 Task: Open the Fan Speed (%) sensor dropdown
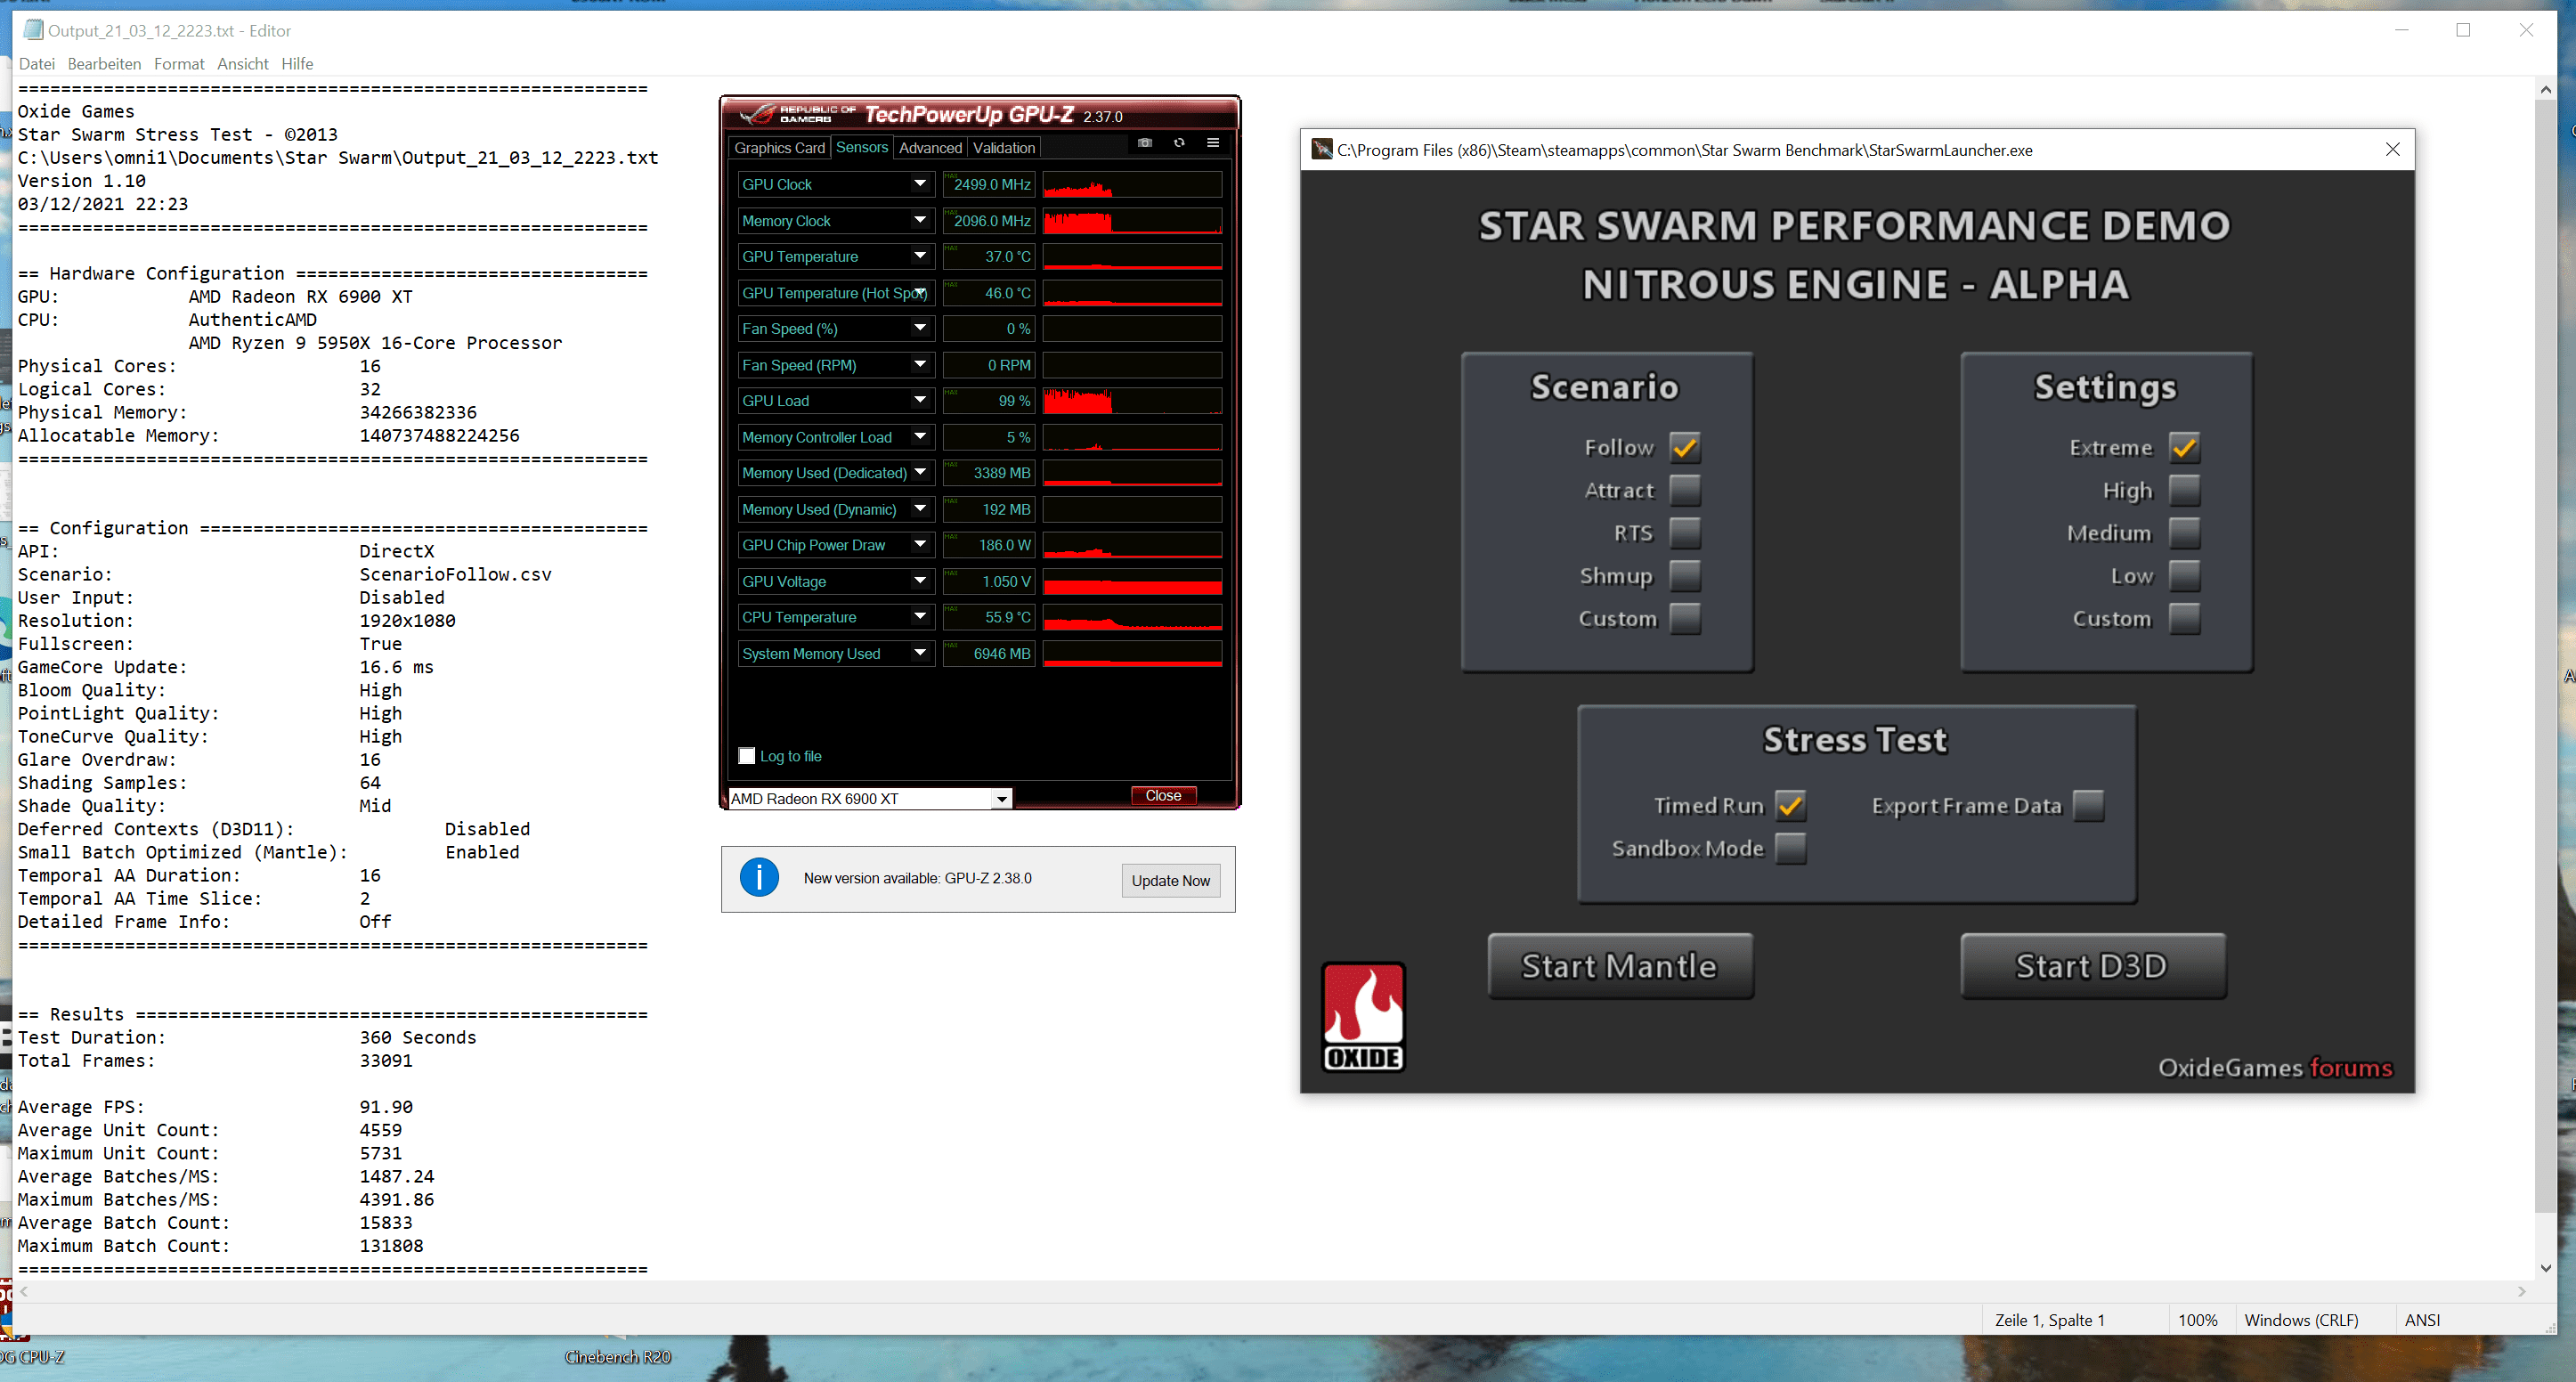click(x=920, y=328)
